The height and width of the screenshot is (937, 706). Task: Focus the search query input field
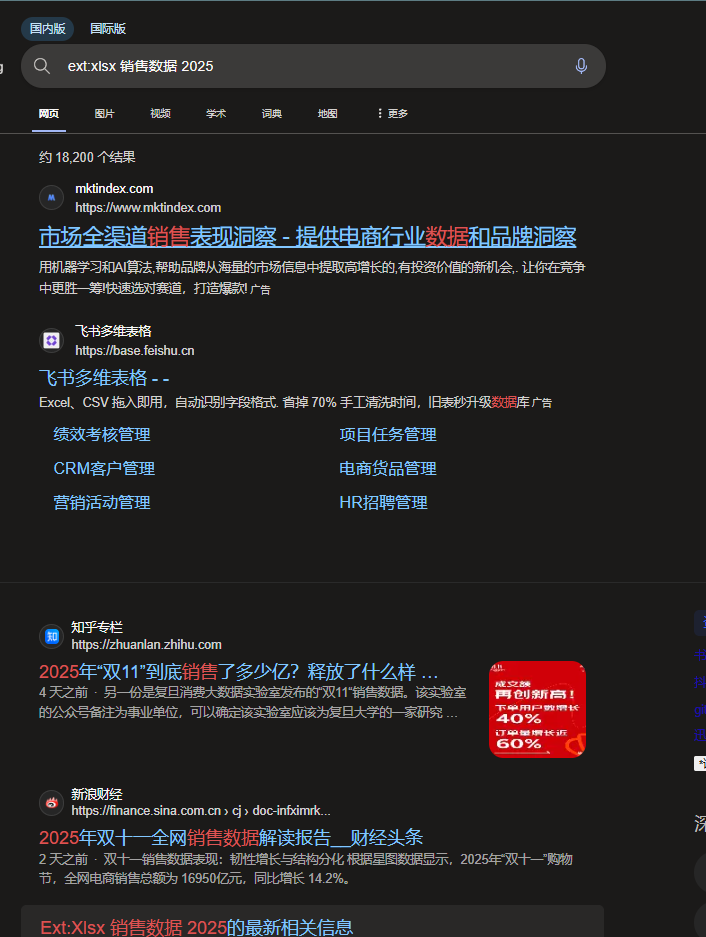[313, 66]
